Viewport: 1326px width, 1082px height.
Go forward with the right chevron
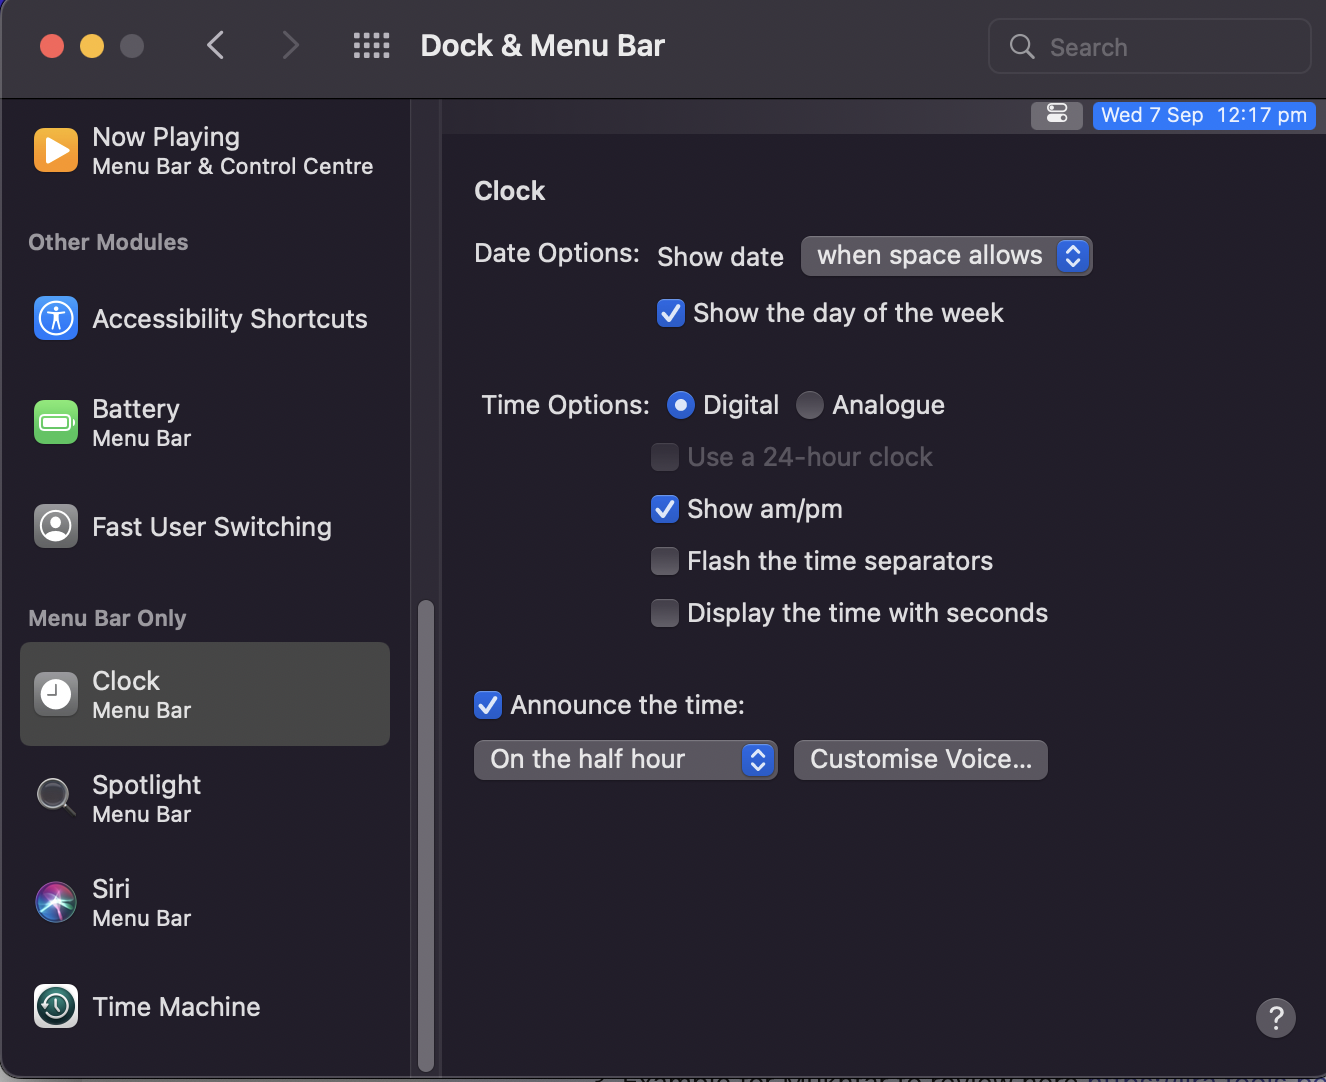point(290,46)
